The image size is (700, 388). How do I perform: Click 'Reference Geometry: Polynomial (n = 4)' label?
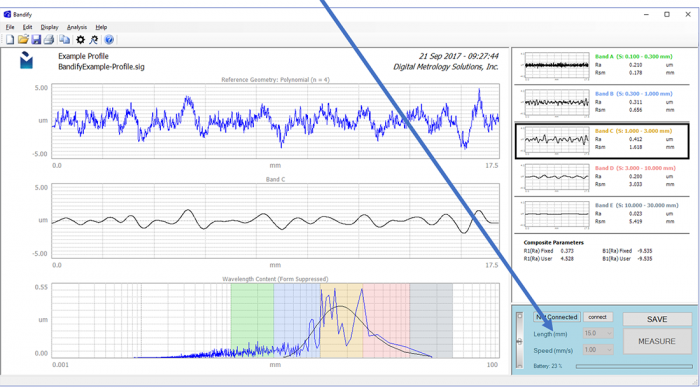pyautogui.click(x=275, y=80)
